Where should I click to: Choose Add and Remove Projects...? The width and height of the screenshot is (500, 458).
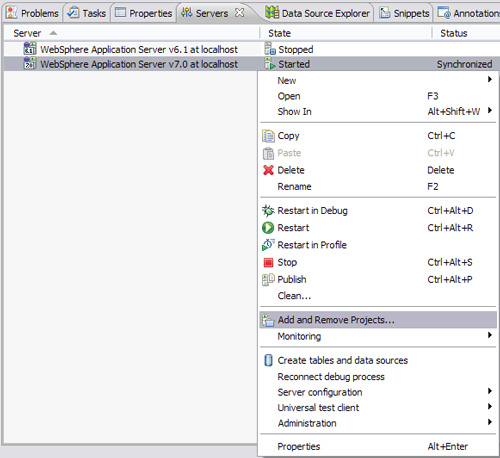click(378, 320)
